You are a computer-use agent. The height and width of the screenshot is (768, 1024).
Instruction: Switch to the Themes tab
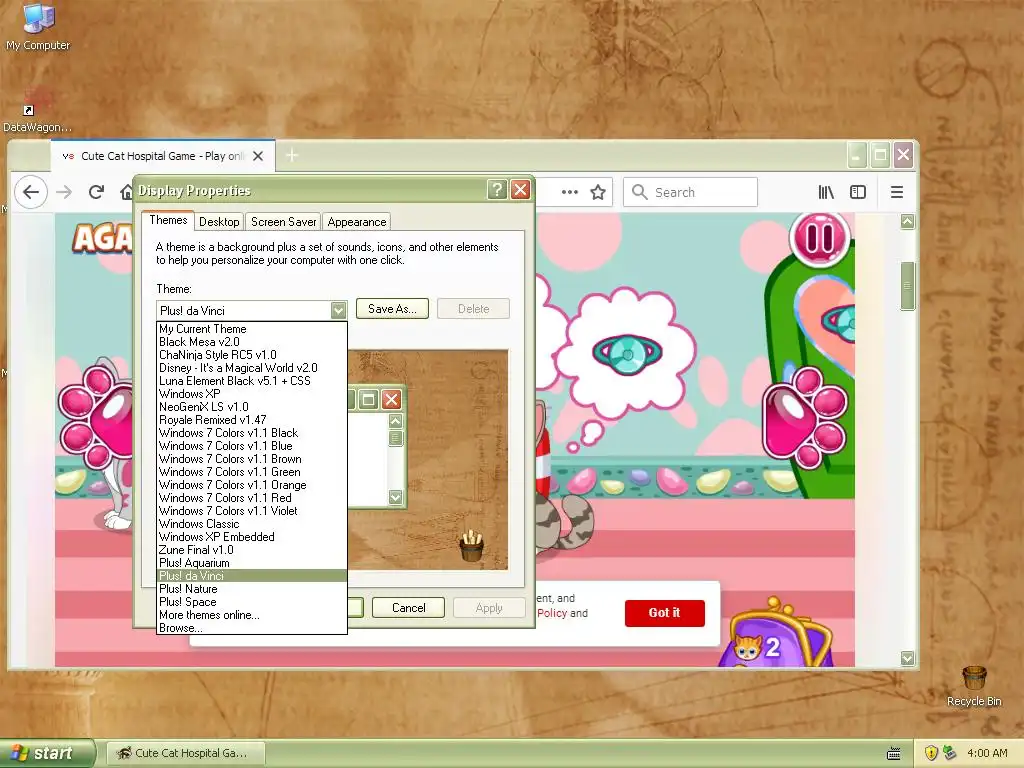point(168,220)
